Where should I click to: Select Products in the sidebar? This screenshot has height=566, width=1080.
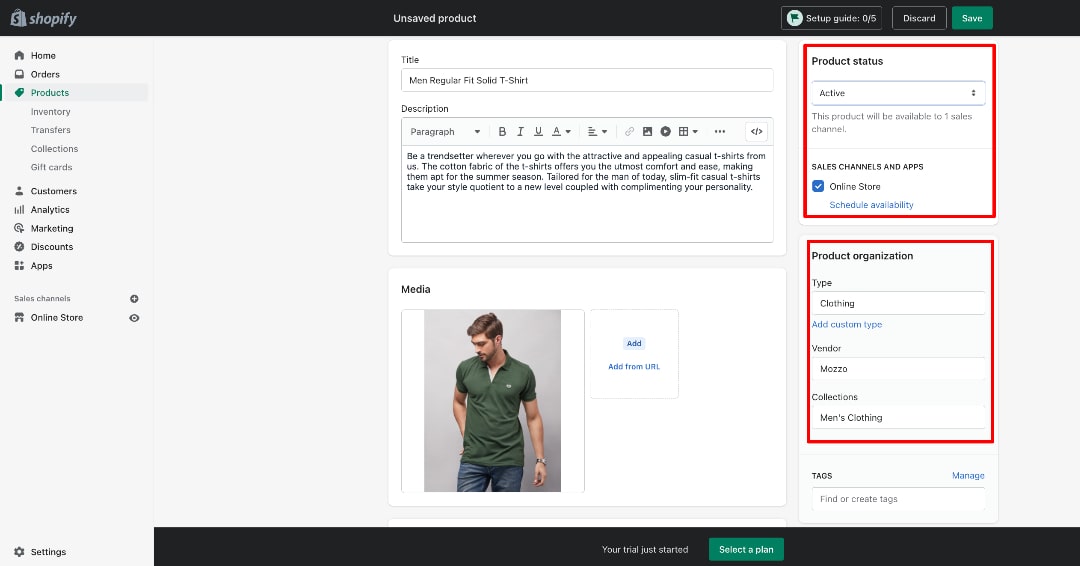(x=50, y=93)
